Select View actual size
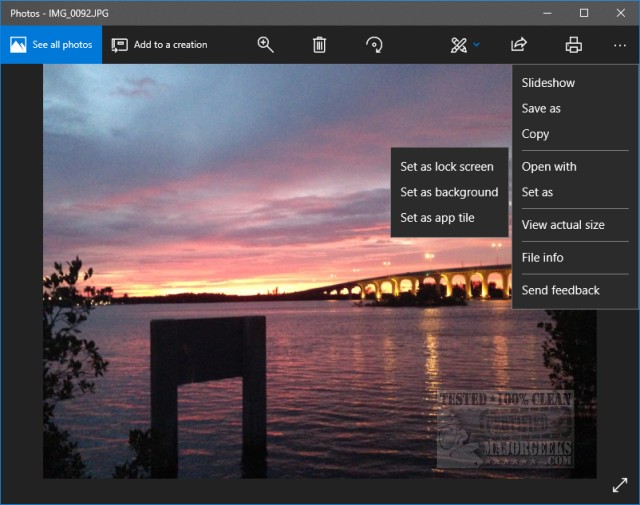Image resolution: width=640 pixels, height=505 pixels. click(x=575, y=225)
